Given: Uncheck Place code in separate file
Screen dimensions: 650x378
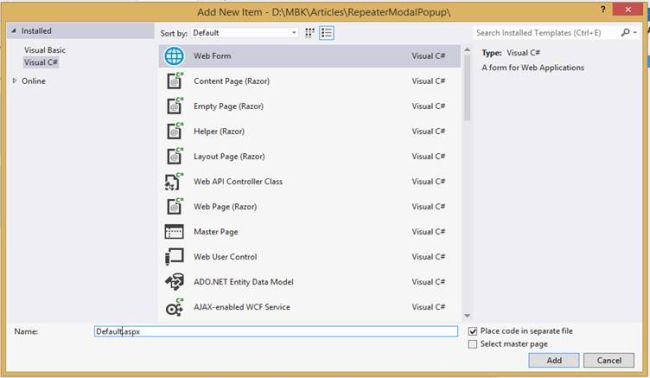Looking at the screenshot, I should pyautogui.click(x=473, y=331).
